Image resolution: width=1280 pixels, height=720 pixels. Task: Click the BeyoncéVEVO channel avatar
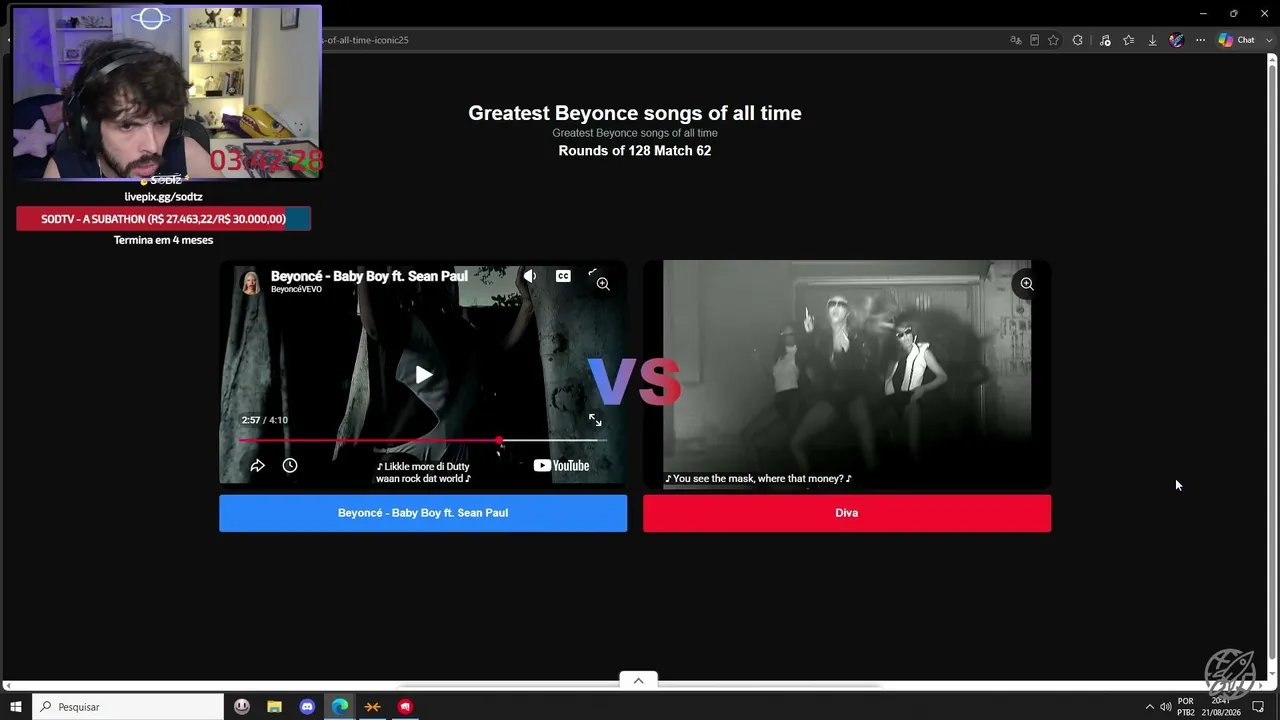(251, 283)
